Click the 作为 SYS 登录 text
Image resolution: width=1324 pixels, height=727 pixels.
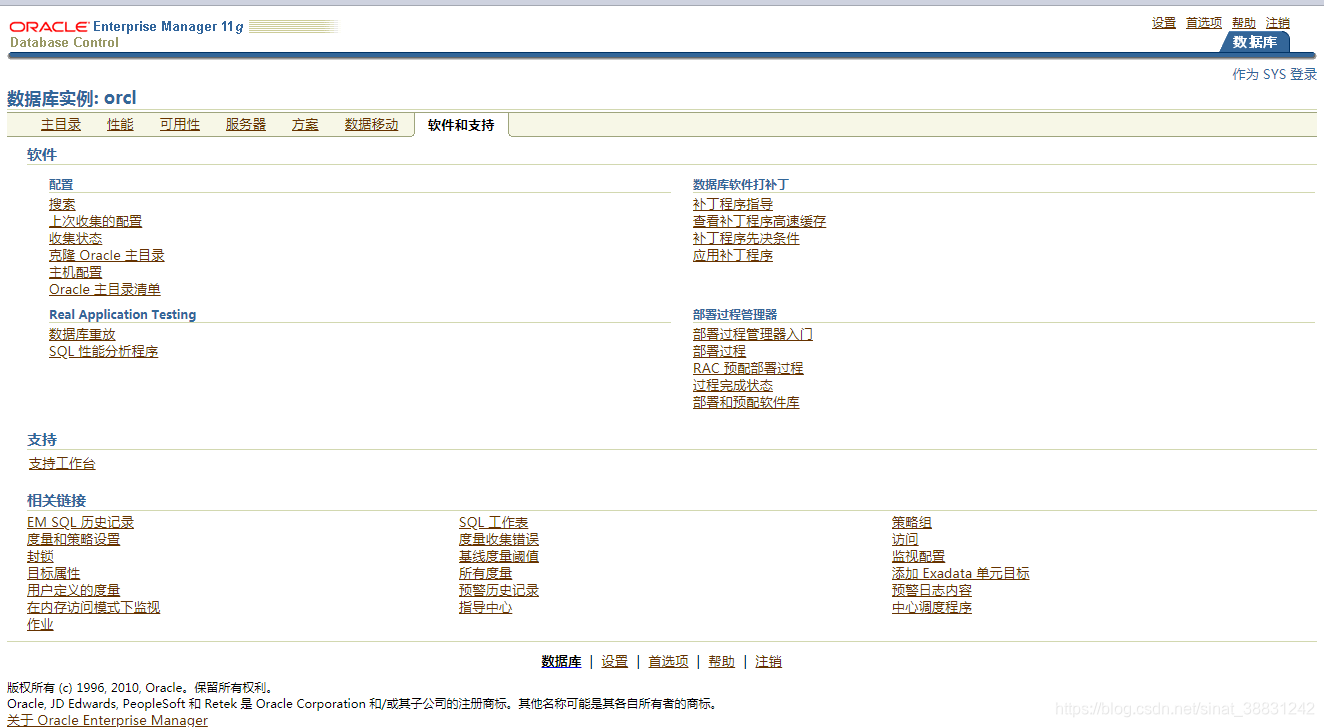click(1274, 74)
